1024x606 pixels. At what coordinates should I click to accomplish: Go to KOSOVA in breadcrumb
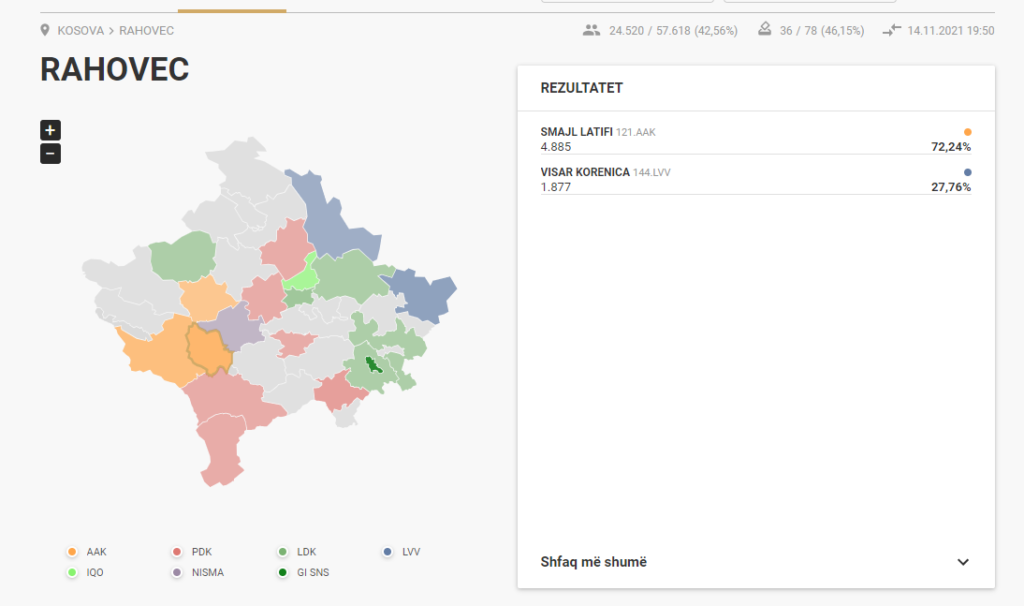tap(80, 31)
